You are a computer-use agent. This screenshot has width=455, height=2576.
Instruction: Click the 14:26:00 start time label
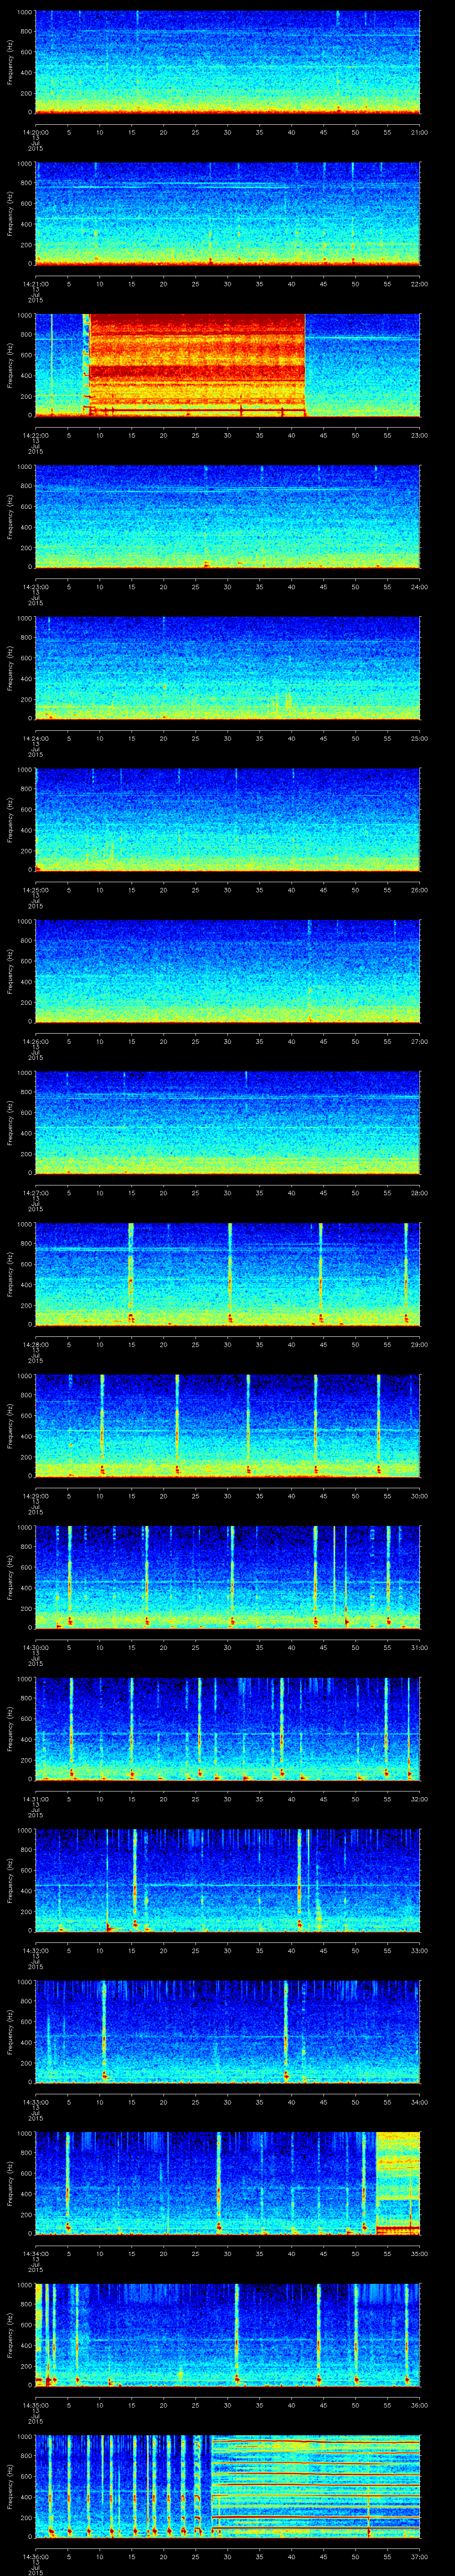coord(35,1041)
